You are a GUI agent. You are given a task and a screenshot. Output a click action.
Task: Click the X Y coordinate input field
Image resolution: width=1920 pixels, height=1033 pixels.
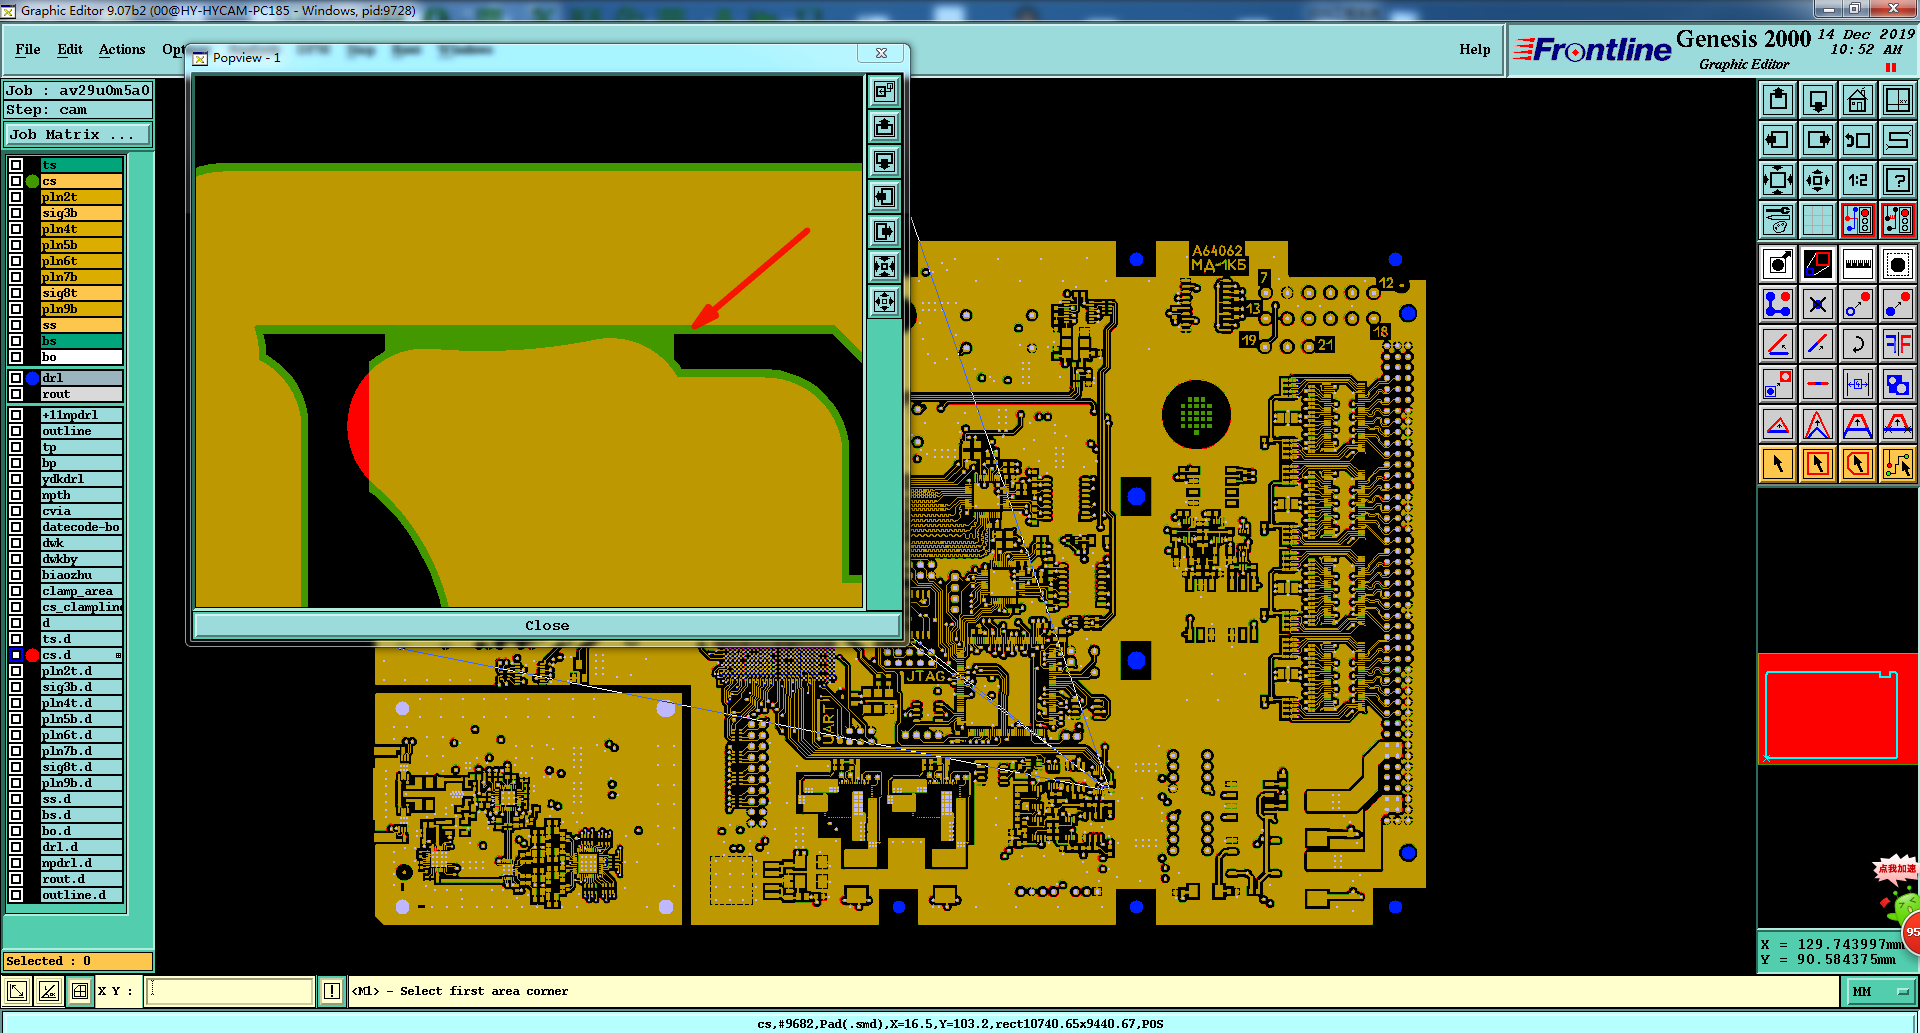click(x=230, y=991)
